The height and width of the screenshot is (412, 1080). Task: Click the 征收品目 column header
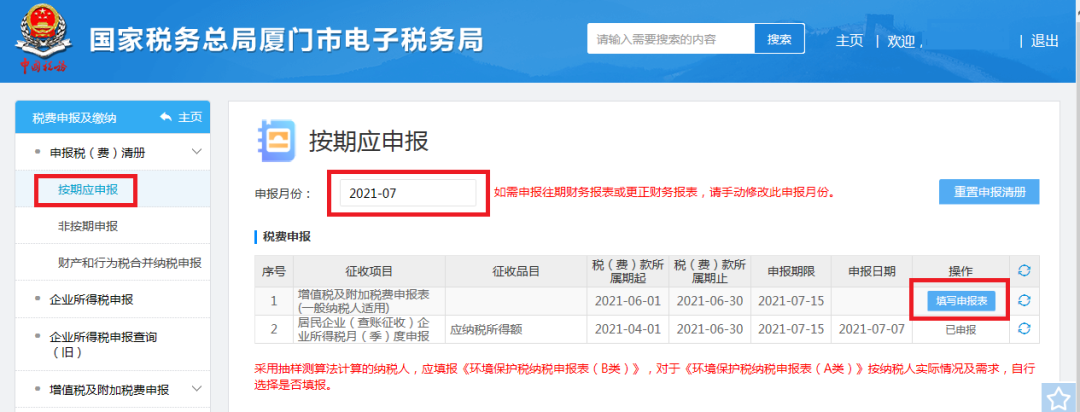point(516,271)
